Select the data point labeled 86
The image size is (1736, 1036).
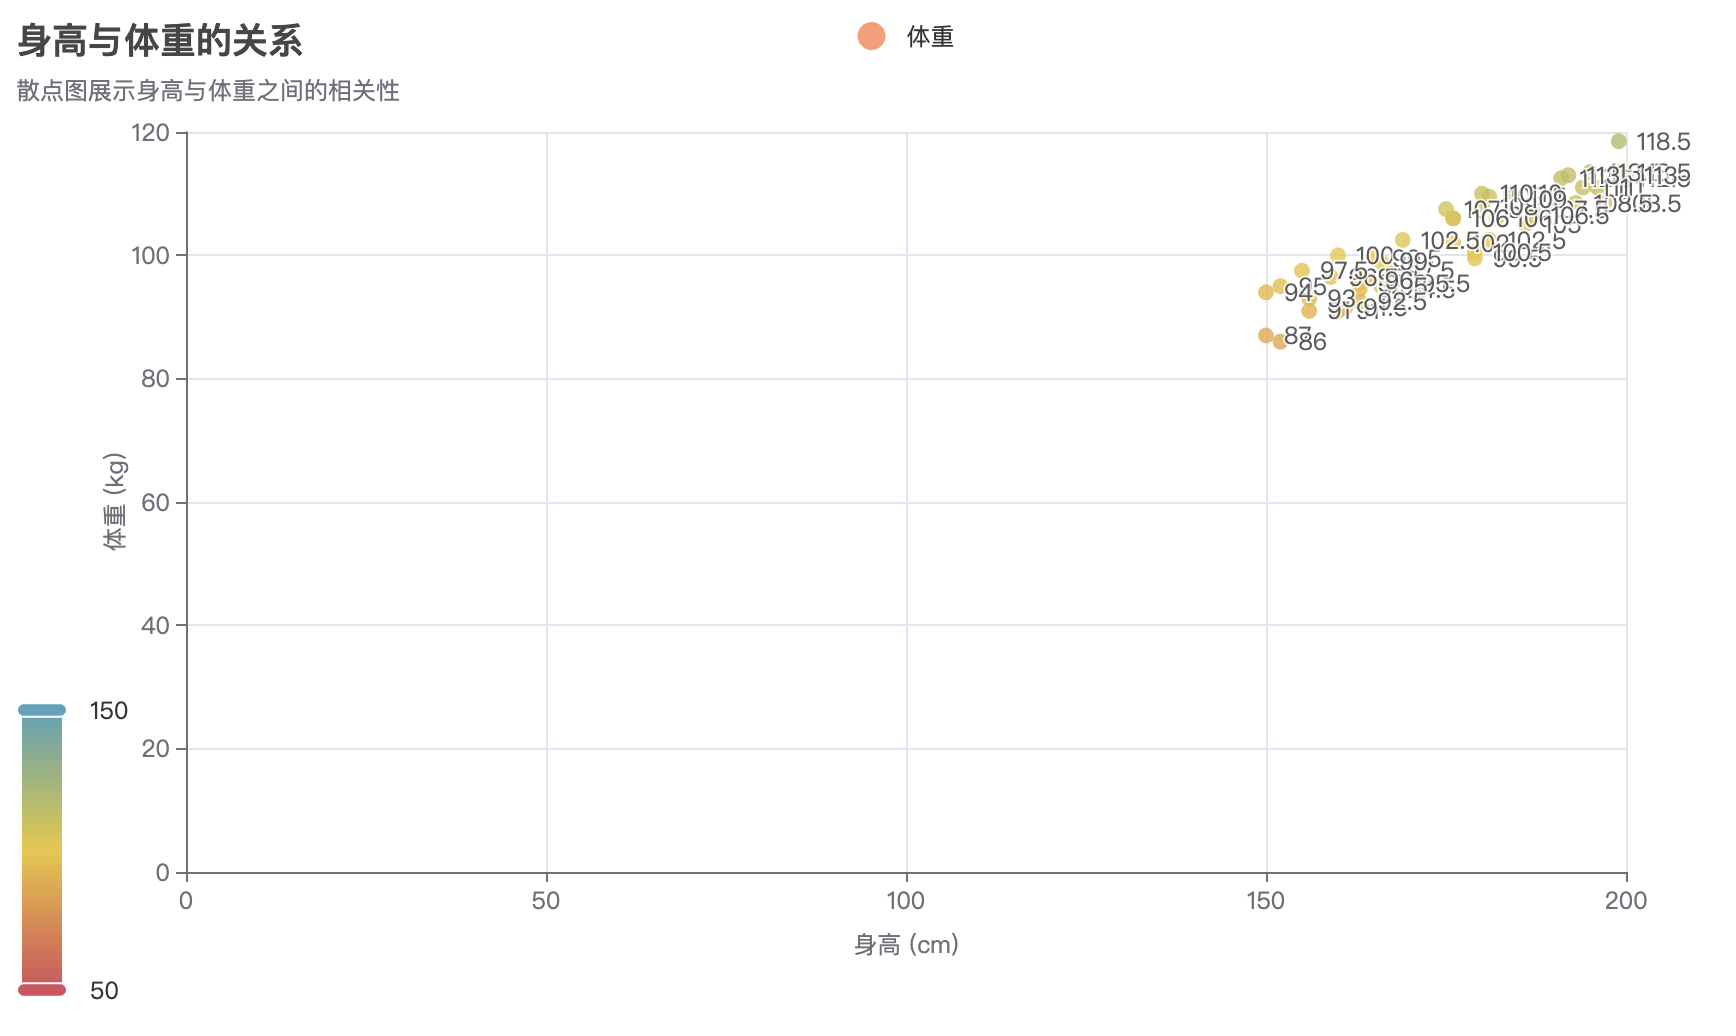1280,342
